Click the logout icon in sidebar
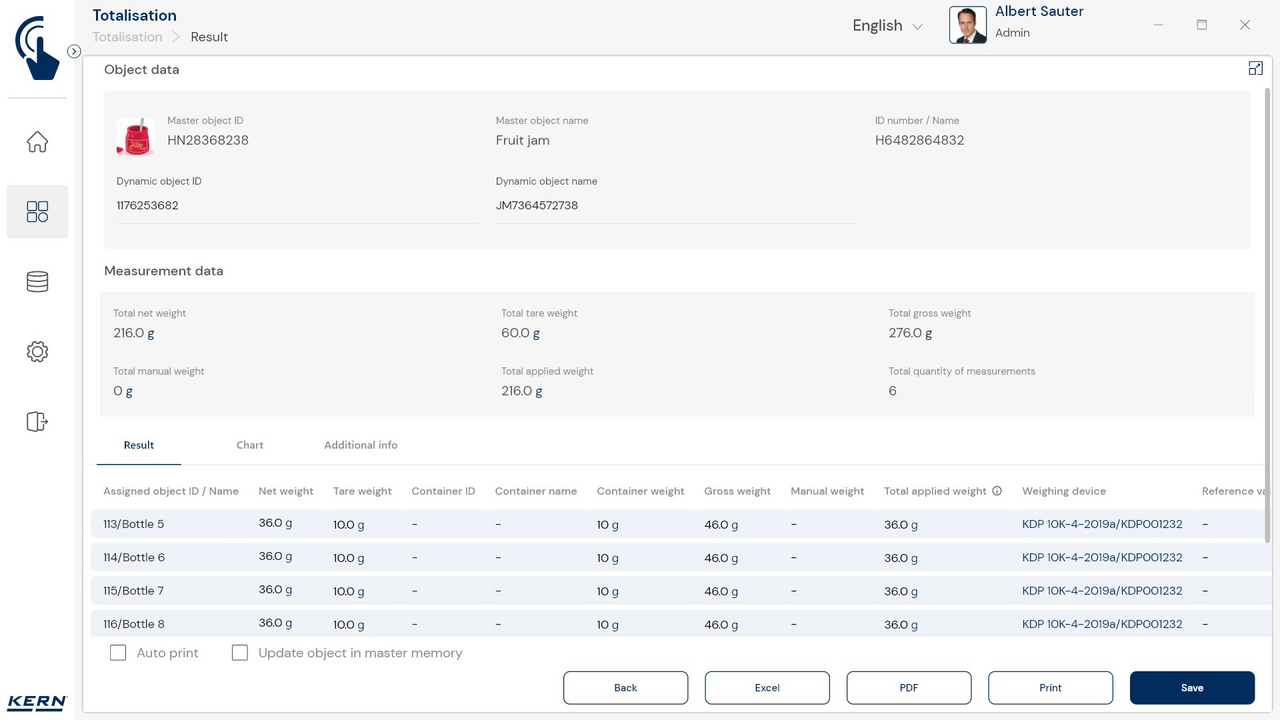Screen dimensions: 1280x720 click(x=37, y=422)
